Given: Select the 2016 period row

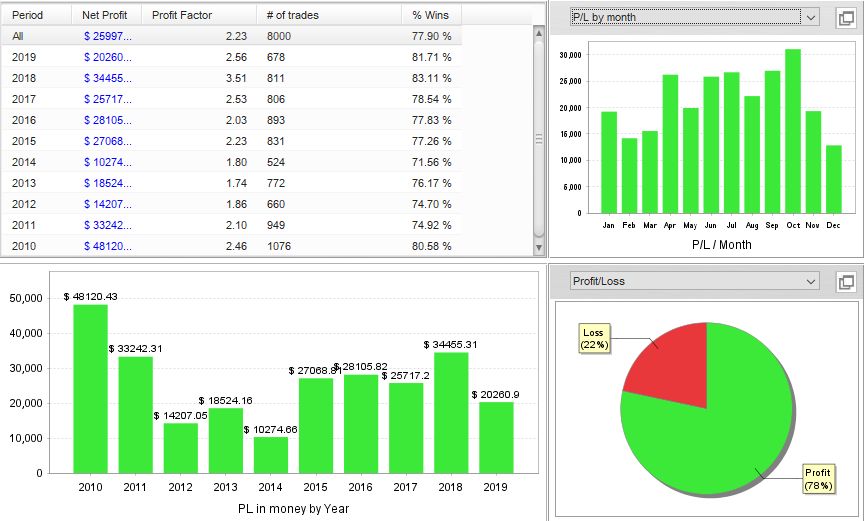Looking at the screenshot, I should pos(231,120).
